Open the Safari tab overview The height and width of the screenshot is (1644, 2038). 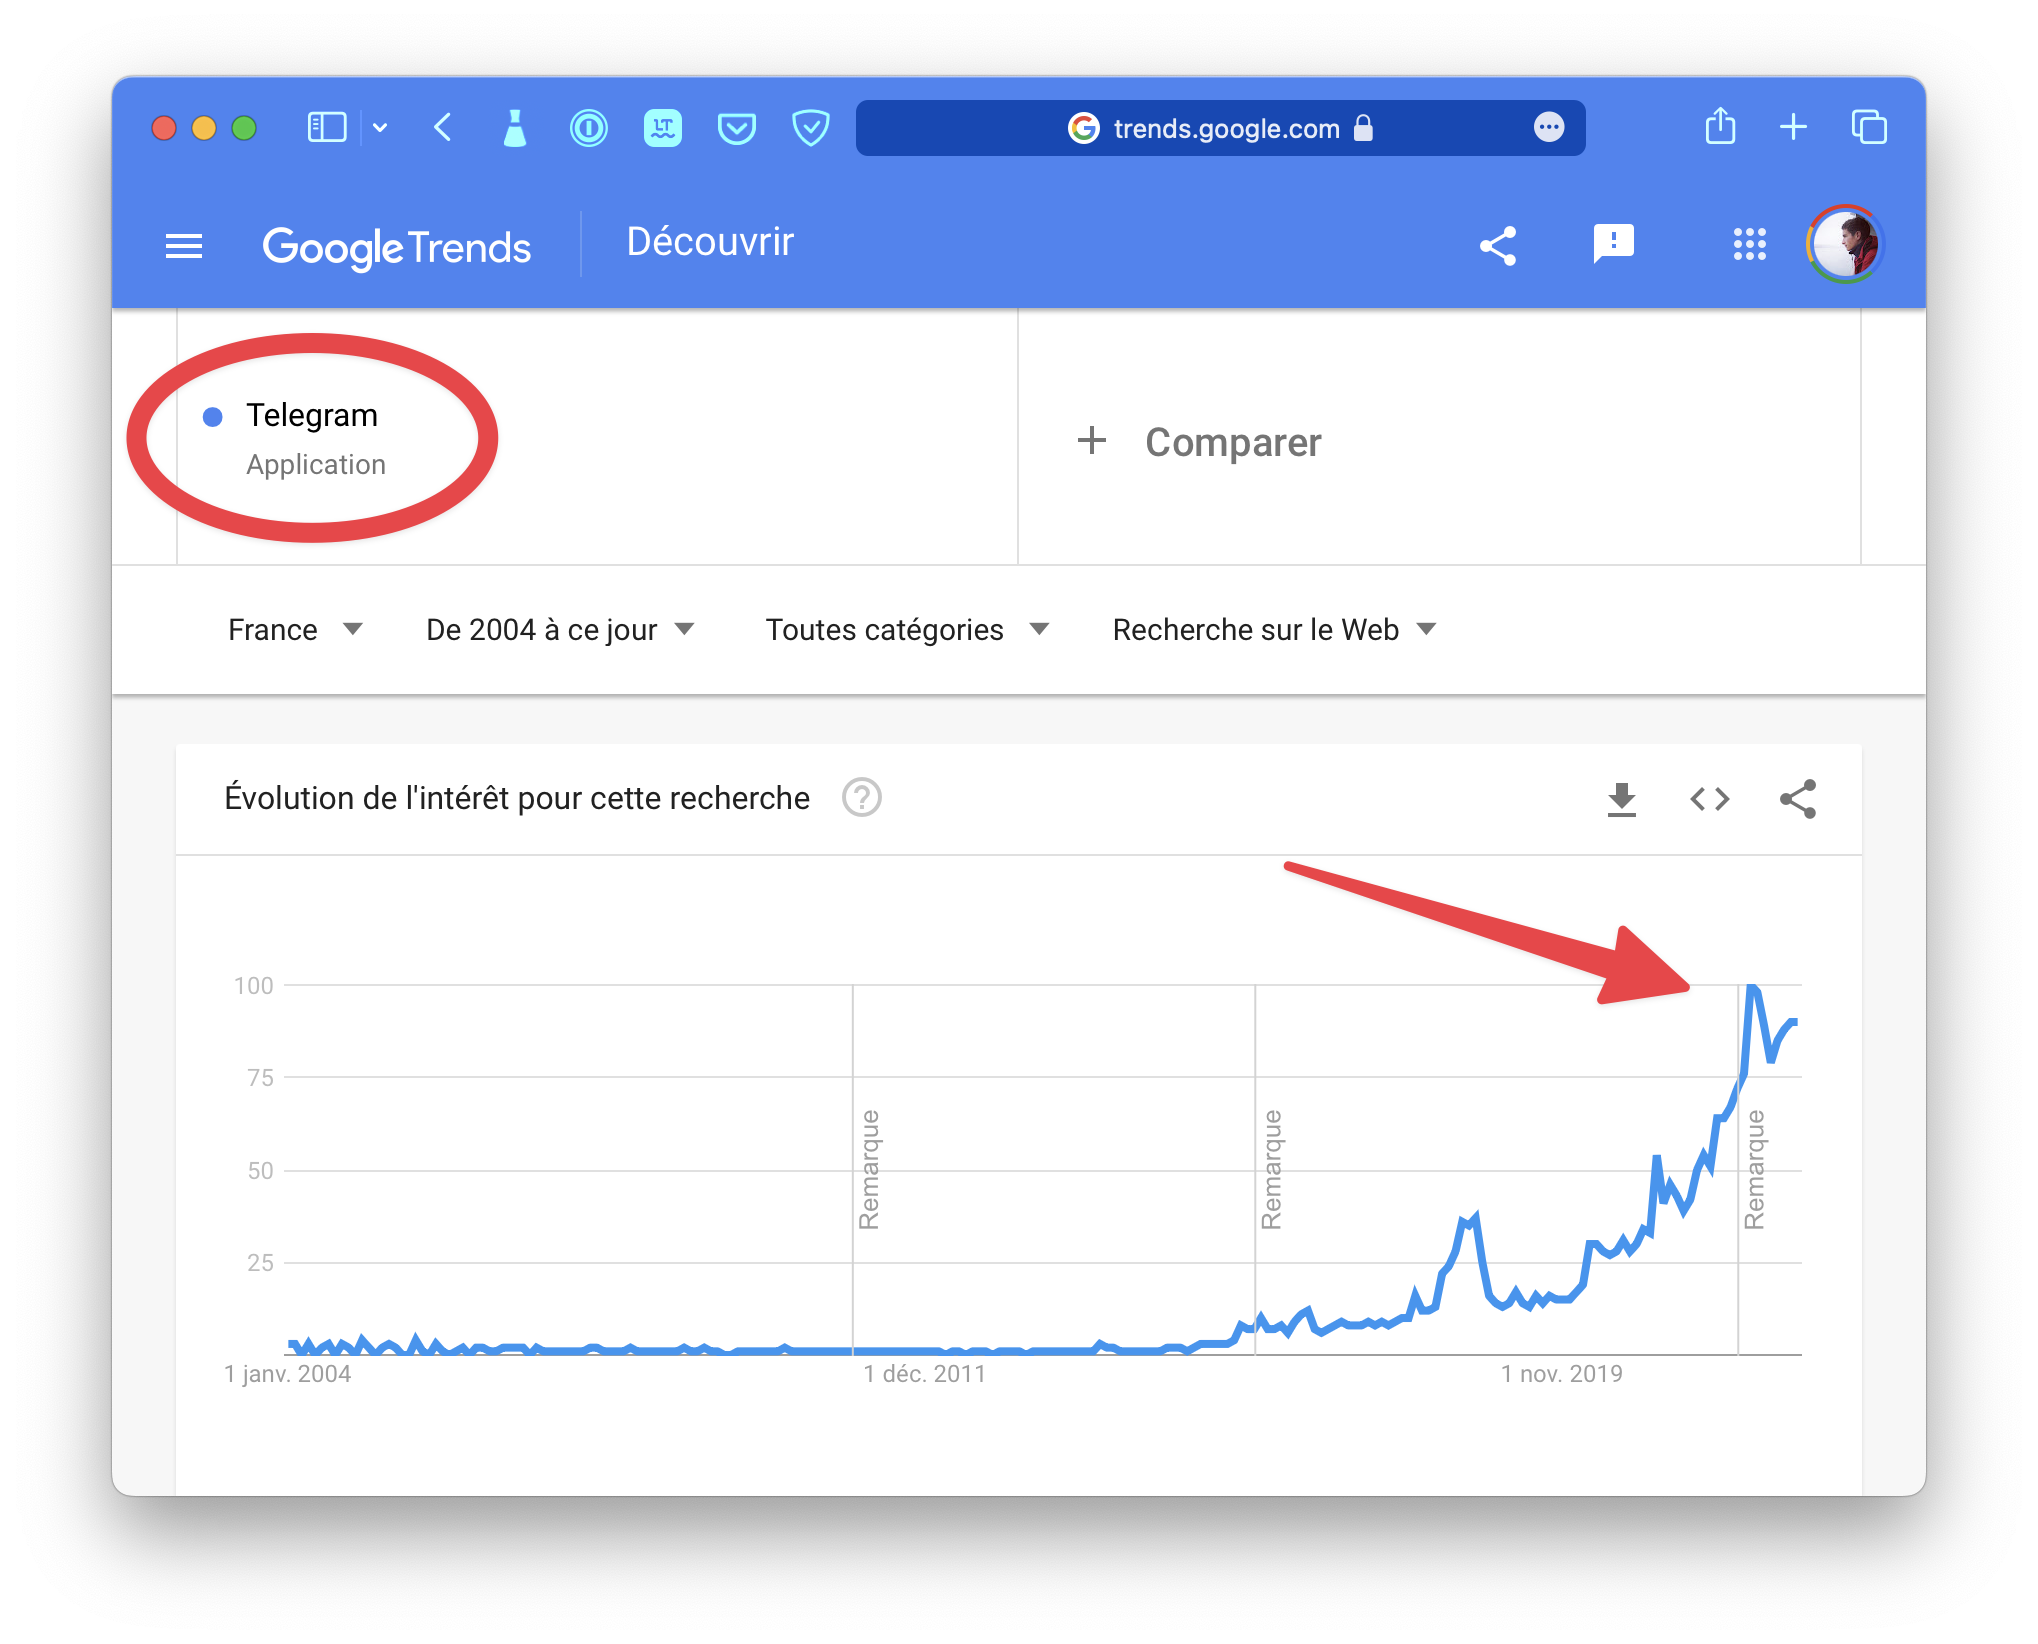click(1868, 128)
